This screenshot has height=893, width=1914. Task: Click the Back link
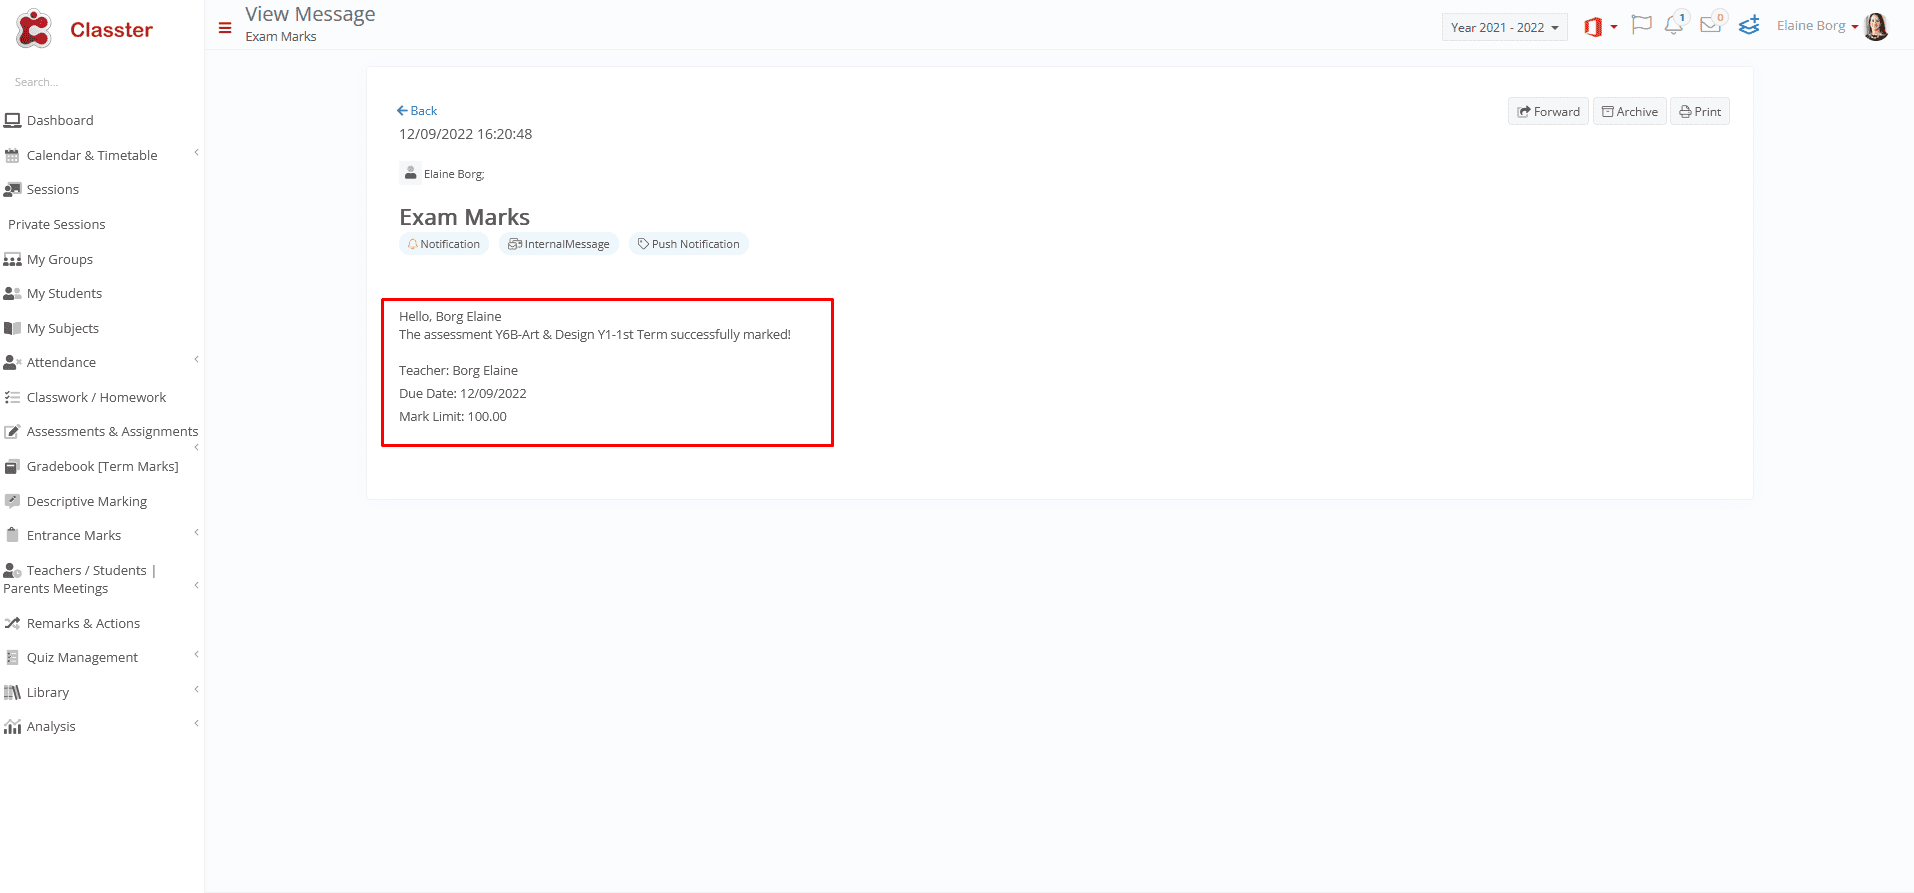417,111
